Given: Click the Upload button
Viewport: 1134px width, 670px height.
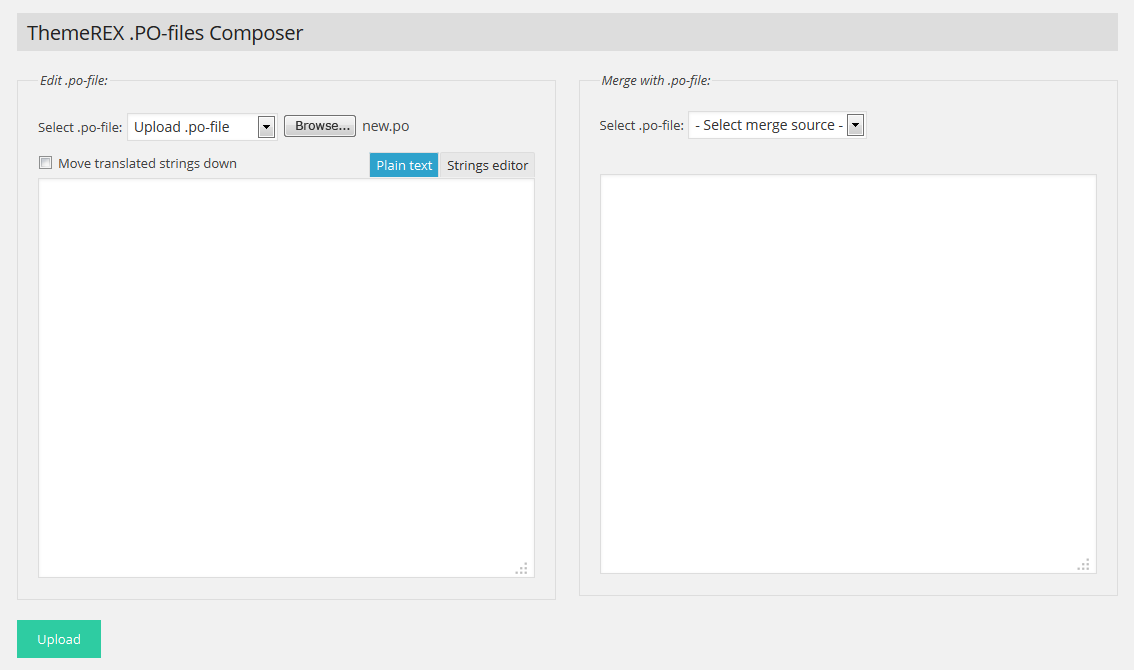Looking at the screenshot, I should point(58,639).
